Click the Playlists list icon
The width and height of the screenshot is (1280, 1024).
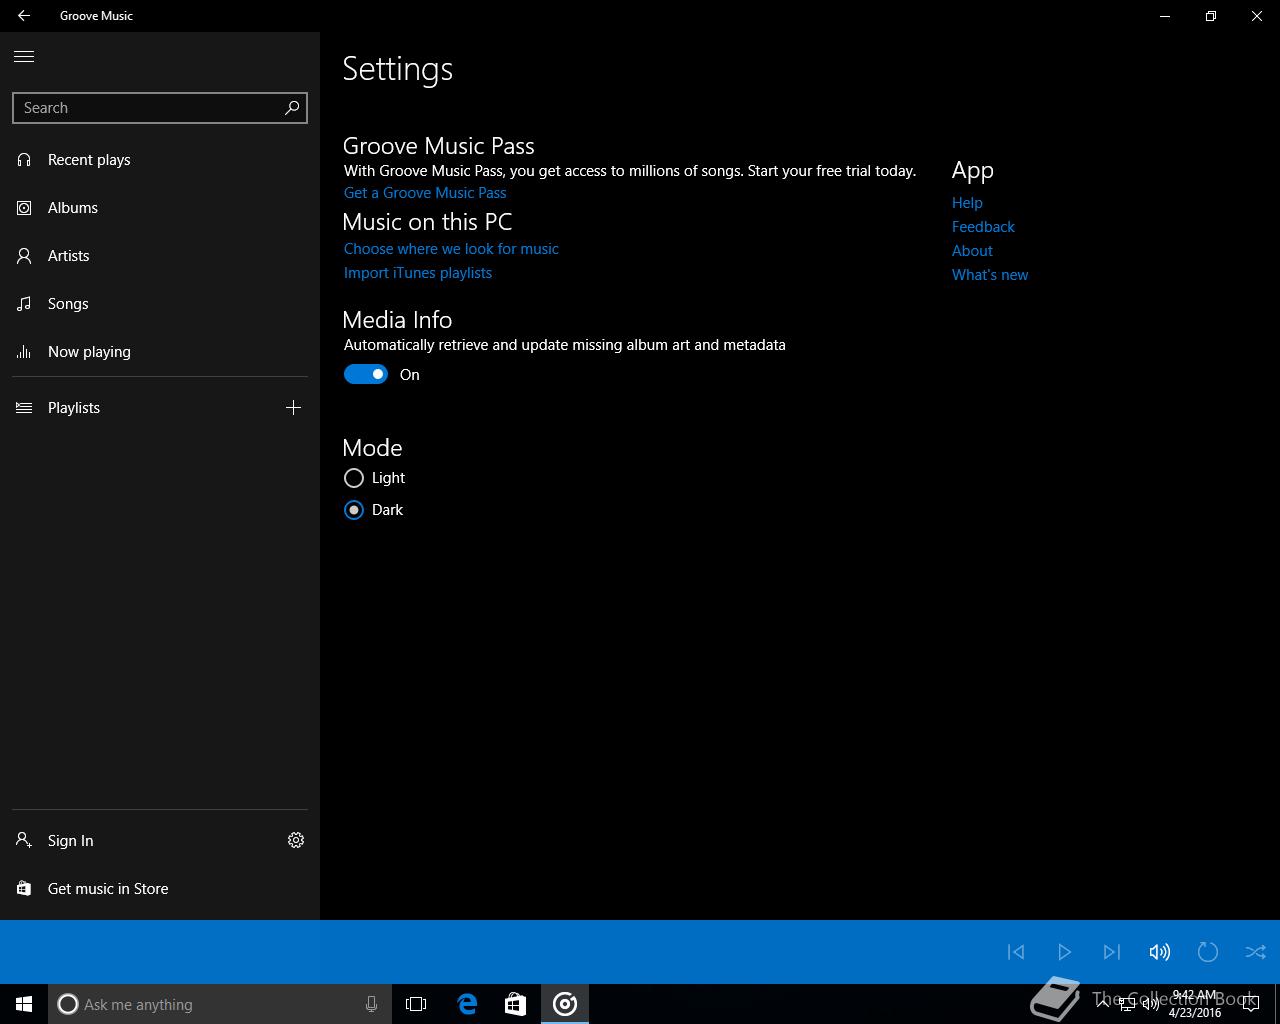tap(24, 408)
